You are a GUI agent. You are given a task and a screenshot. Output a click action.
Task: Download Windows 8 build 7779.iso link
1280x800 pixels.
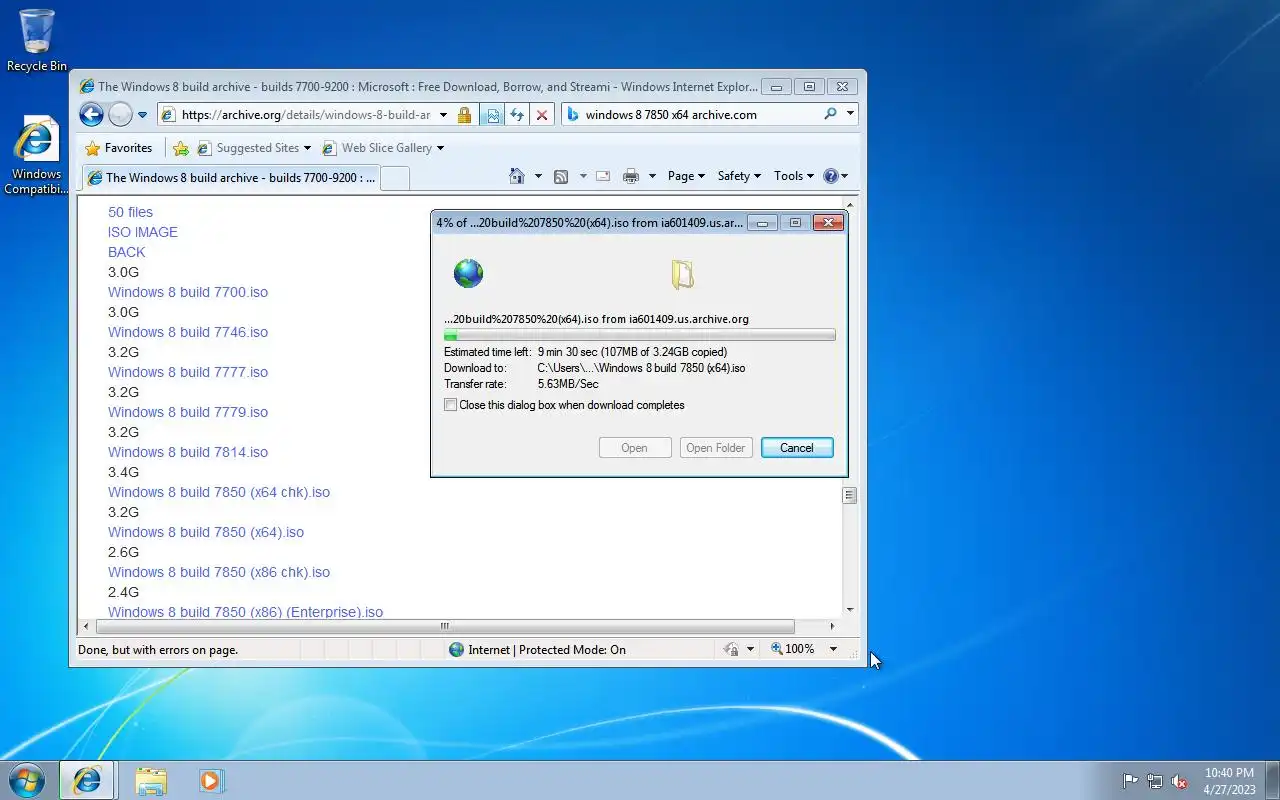pyautogui.click(x=188, y=412)
